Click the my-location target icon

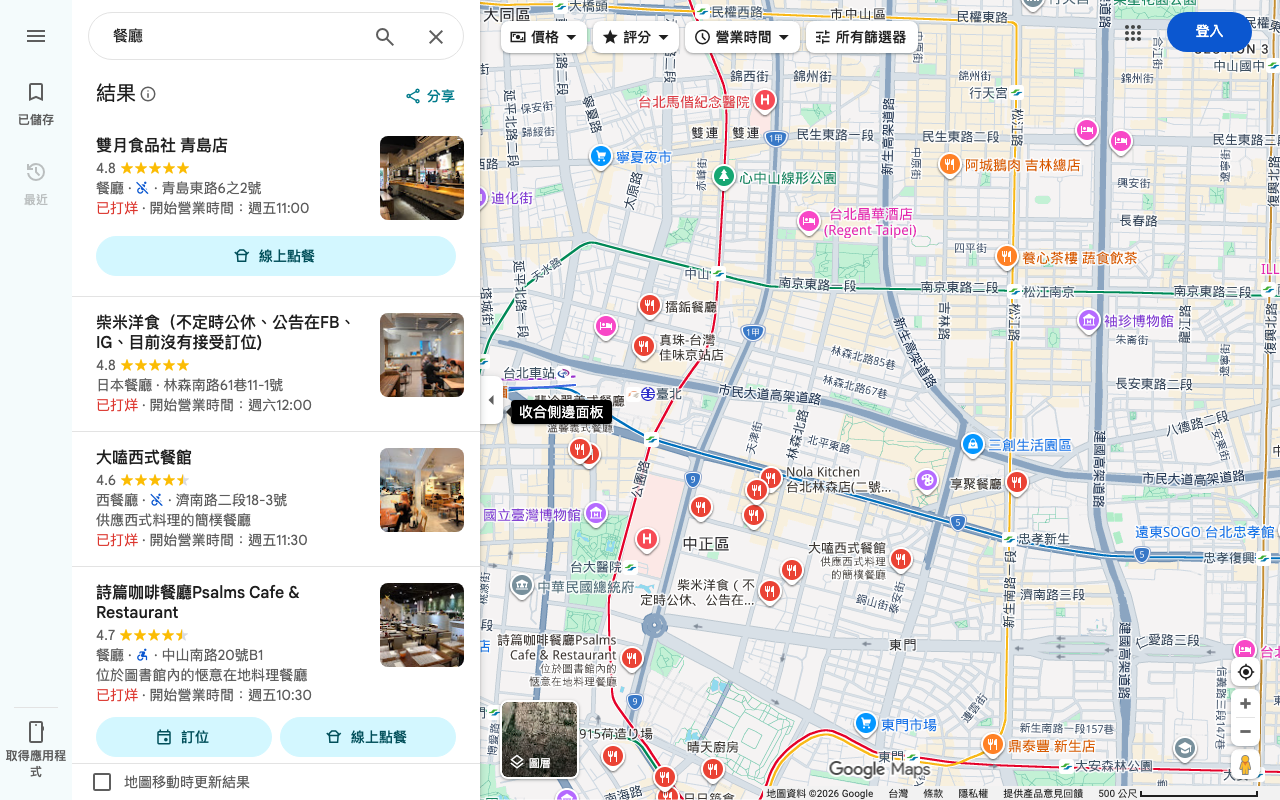click(x=1245, y=672)
